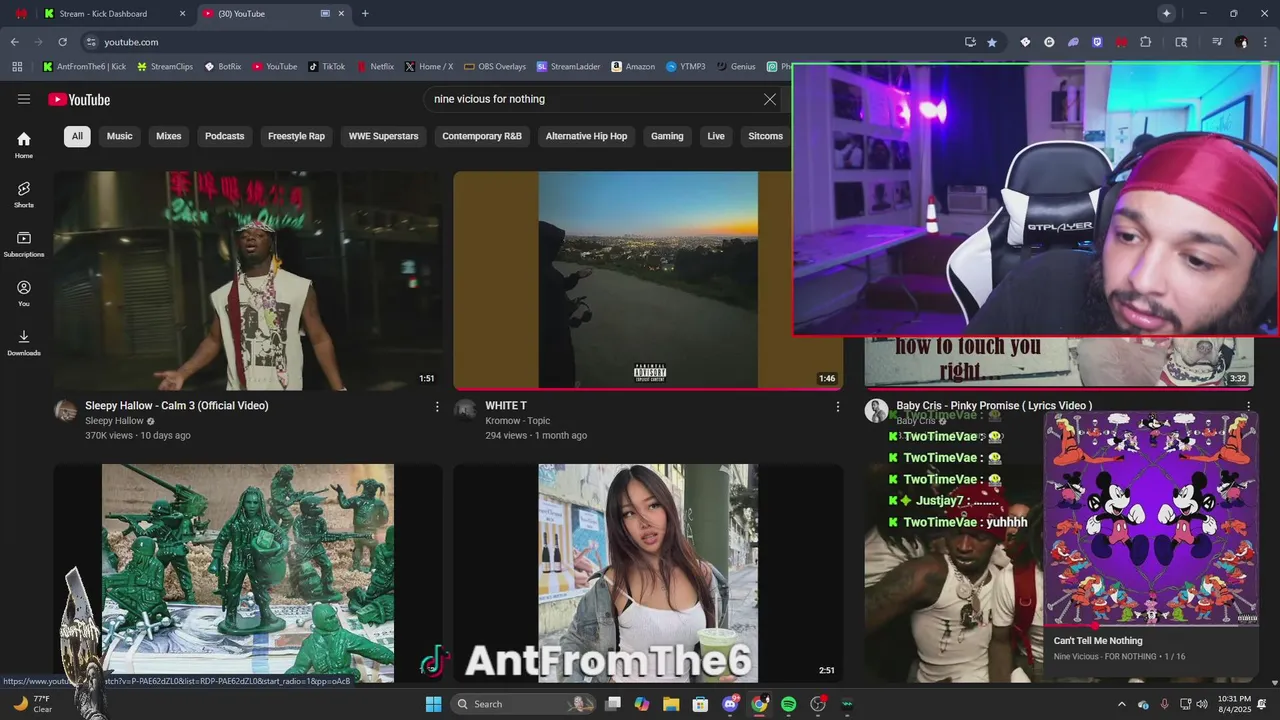Click the Chrome icon in the taskbar
1280x720 pixels.
(760, 704)
